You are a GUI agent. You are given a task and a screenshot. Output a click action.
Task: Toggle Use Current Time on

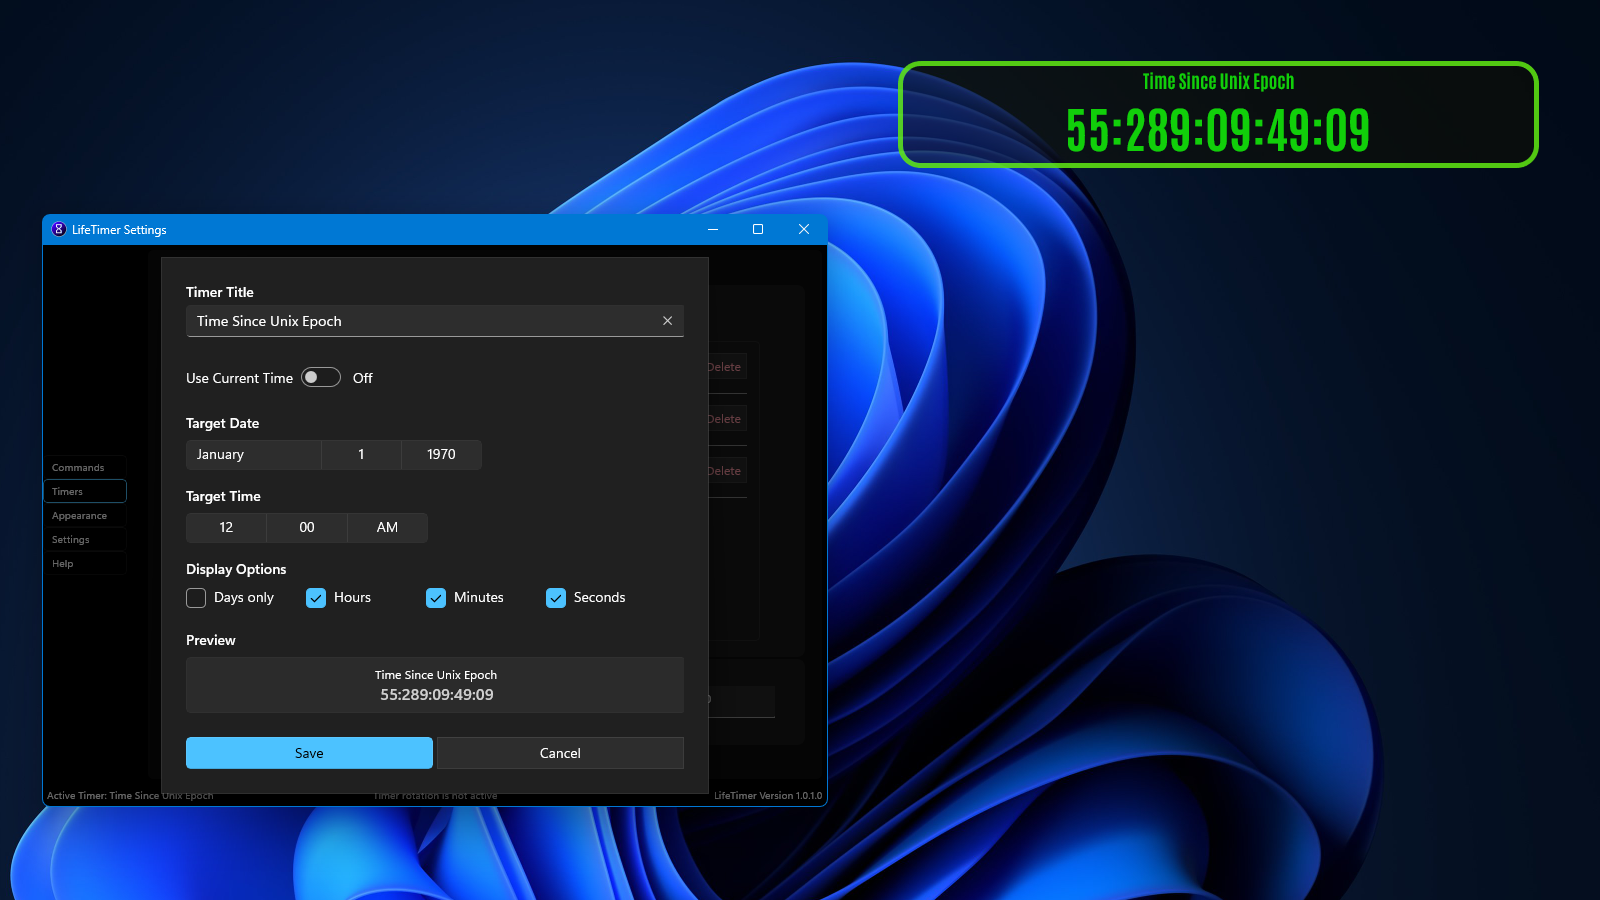[320, 377]
